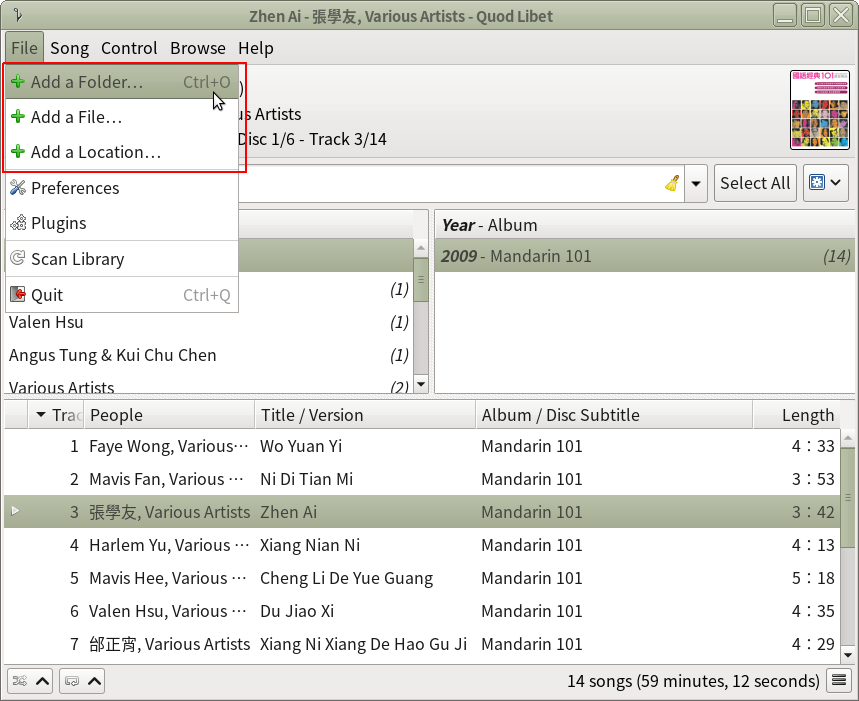The width and height of the screenshot is (859, 701).
Task: Toggle repeat mode in status bar
Action: coord(71,681)
